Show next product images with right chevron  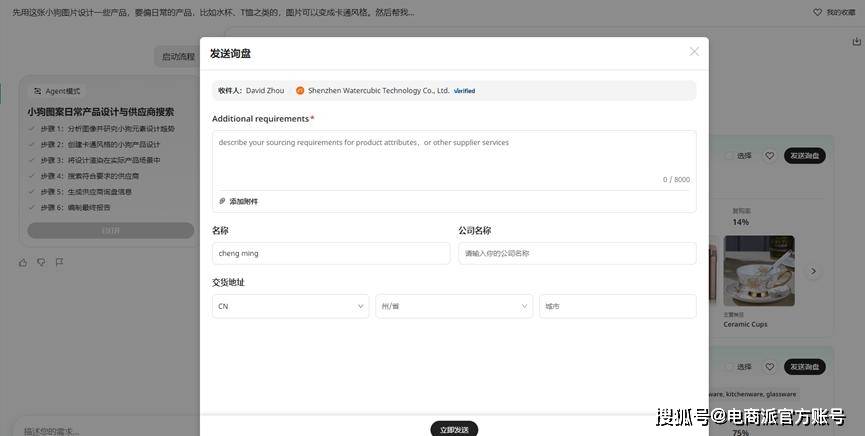pos(813,271)
